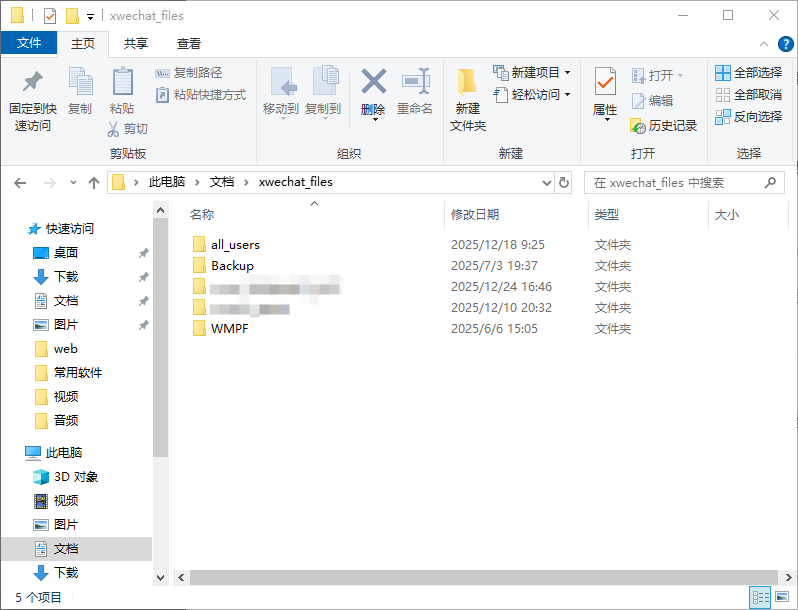Click properties checkmark icon in title bar
The image size is (798, 610).
coord(49,16)
